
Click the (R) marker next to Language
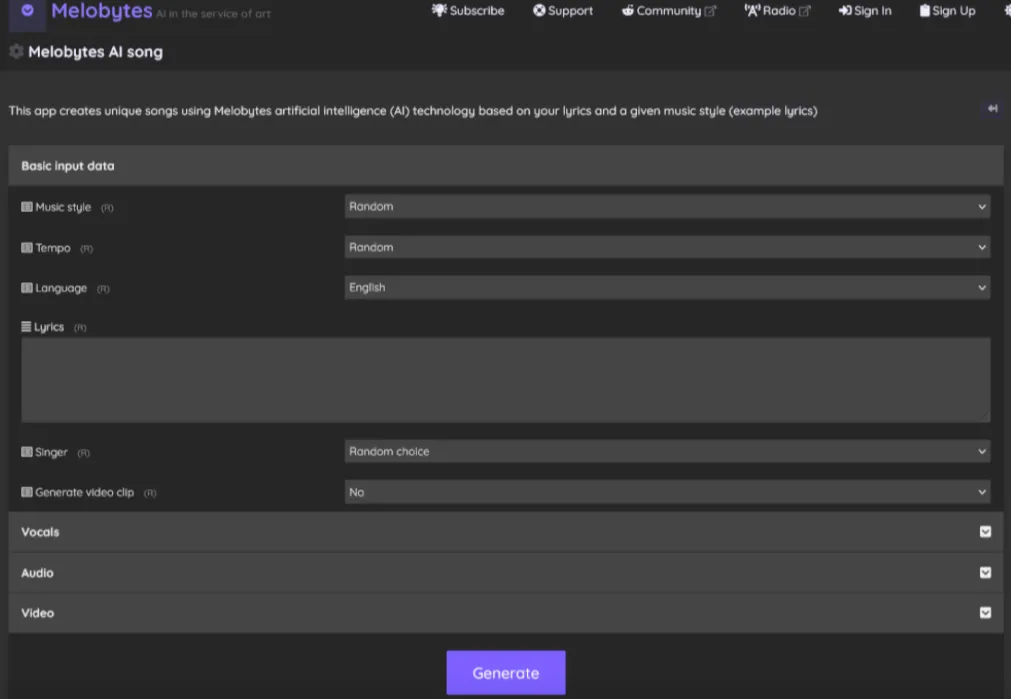coord(103,289)
